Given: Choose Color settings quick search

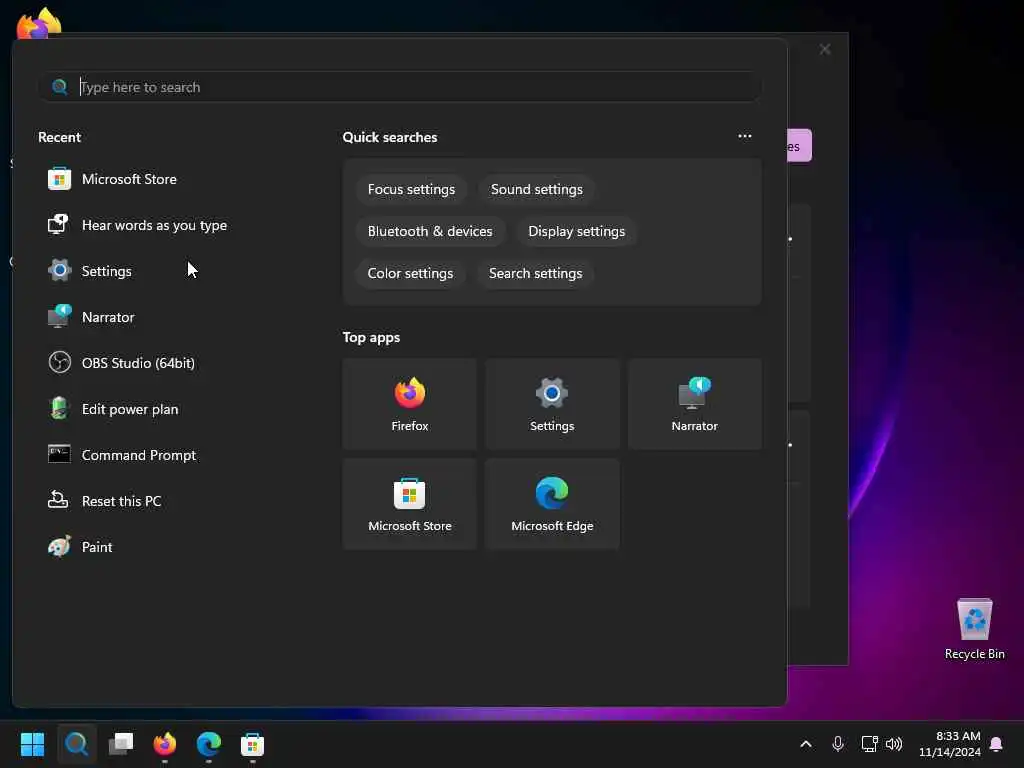Looking at the screenshot, I should pos(410,273).
